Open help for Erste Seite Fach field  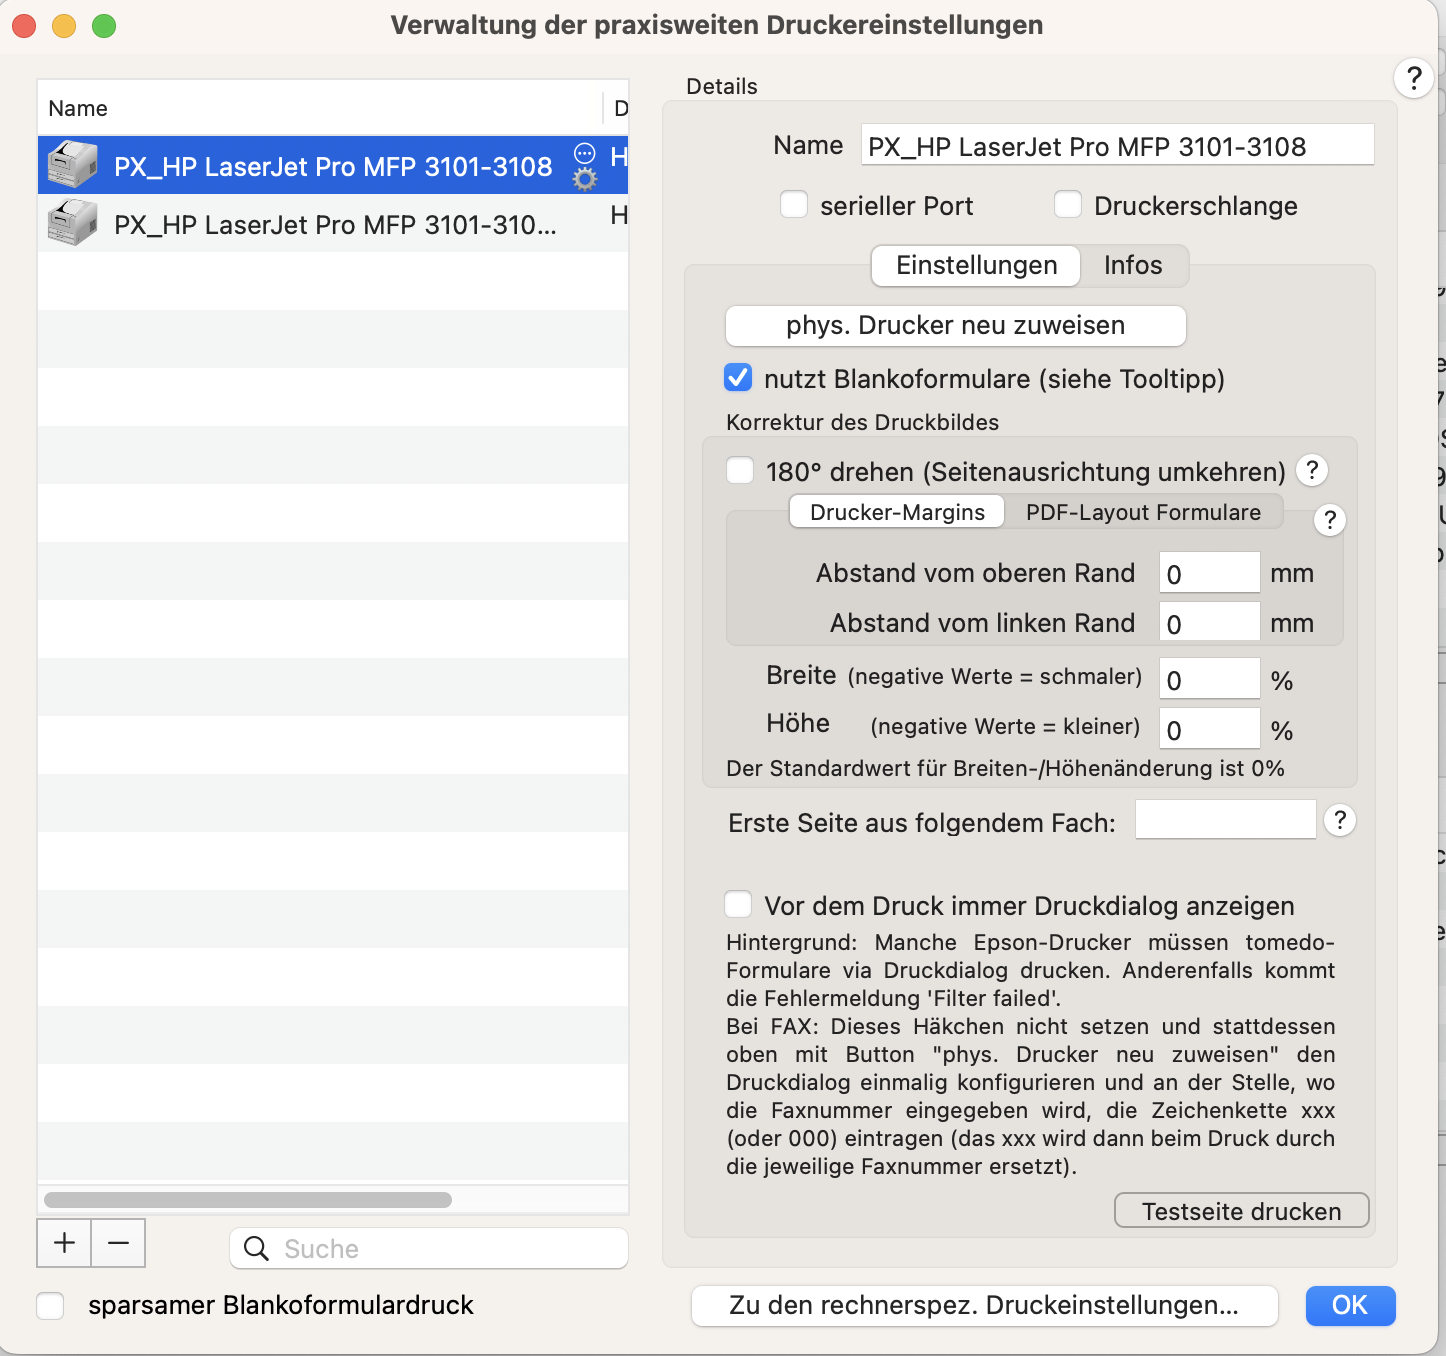tap(1340, 821)
